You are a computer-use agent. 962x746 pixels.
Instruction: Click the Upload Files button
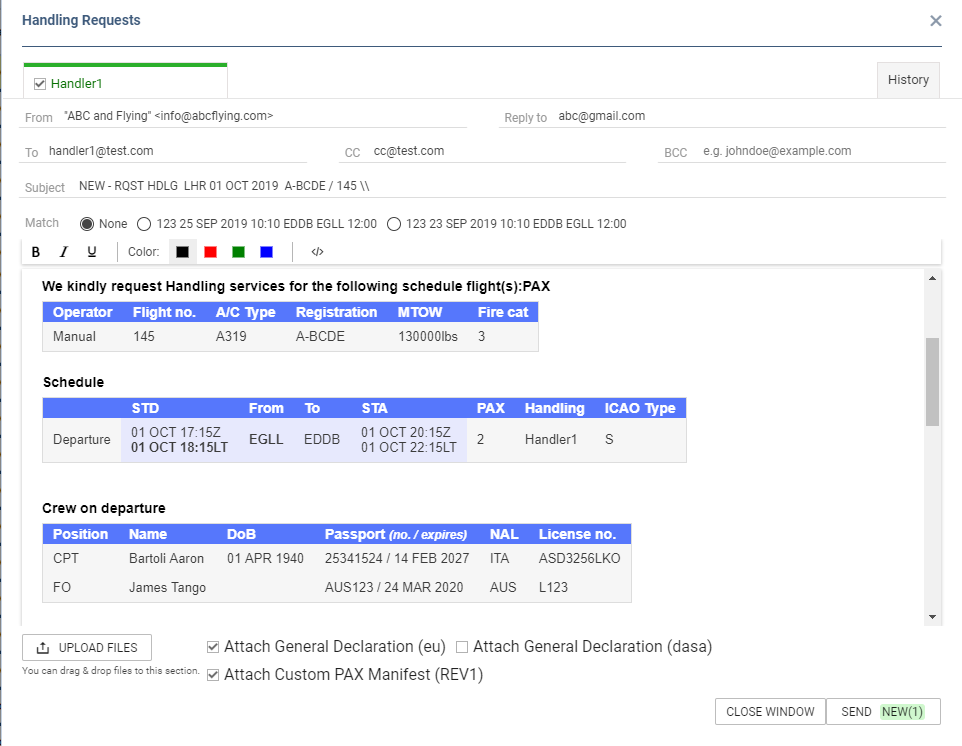pyautogui.click(x=87, y=647)
